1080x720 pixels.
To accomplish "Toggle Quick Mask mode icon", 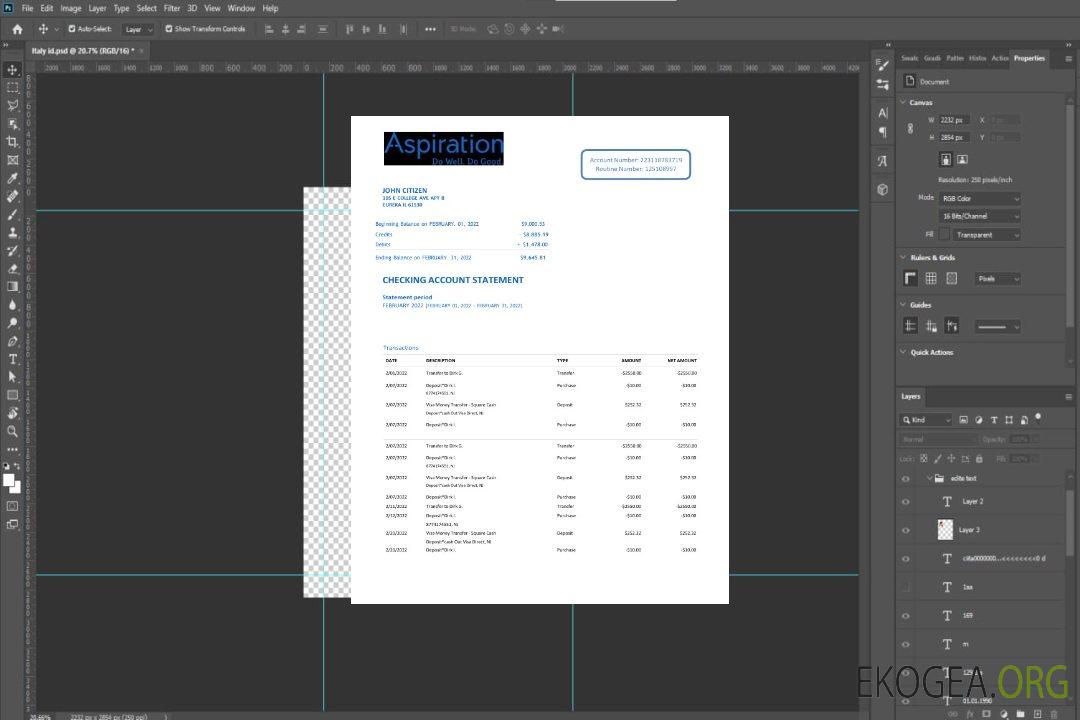I will 12,506.
